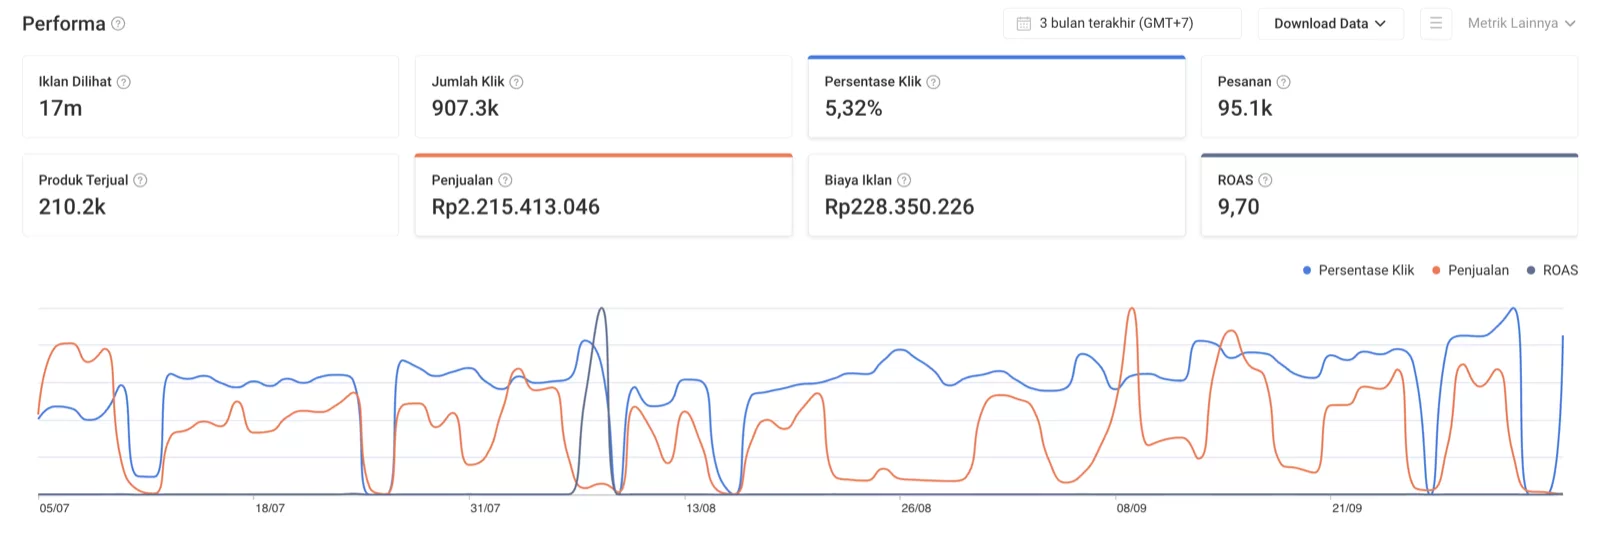Click the 5,32% value
The width and height of the screenshot is (1600, 543).
(x=853, y=108)
